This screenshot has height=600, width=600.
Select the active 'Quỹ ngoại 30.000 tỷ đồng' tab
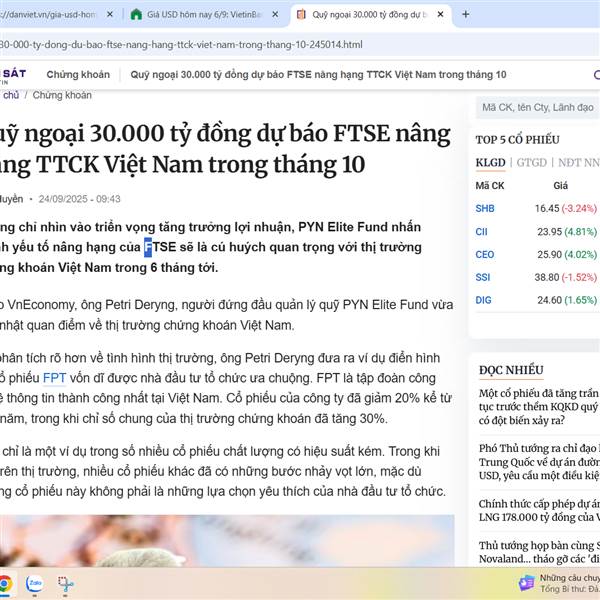tap(369, 15)
